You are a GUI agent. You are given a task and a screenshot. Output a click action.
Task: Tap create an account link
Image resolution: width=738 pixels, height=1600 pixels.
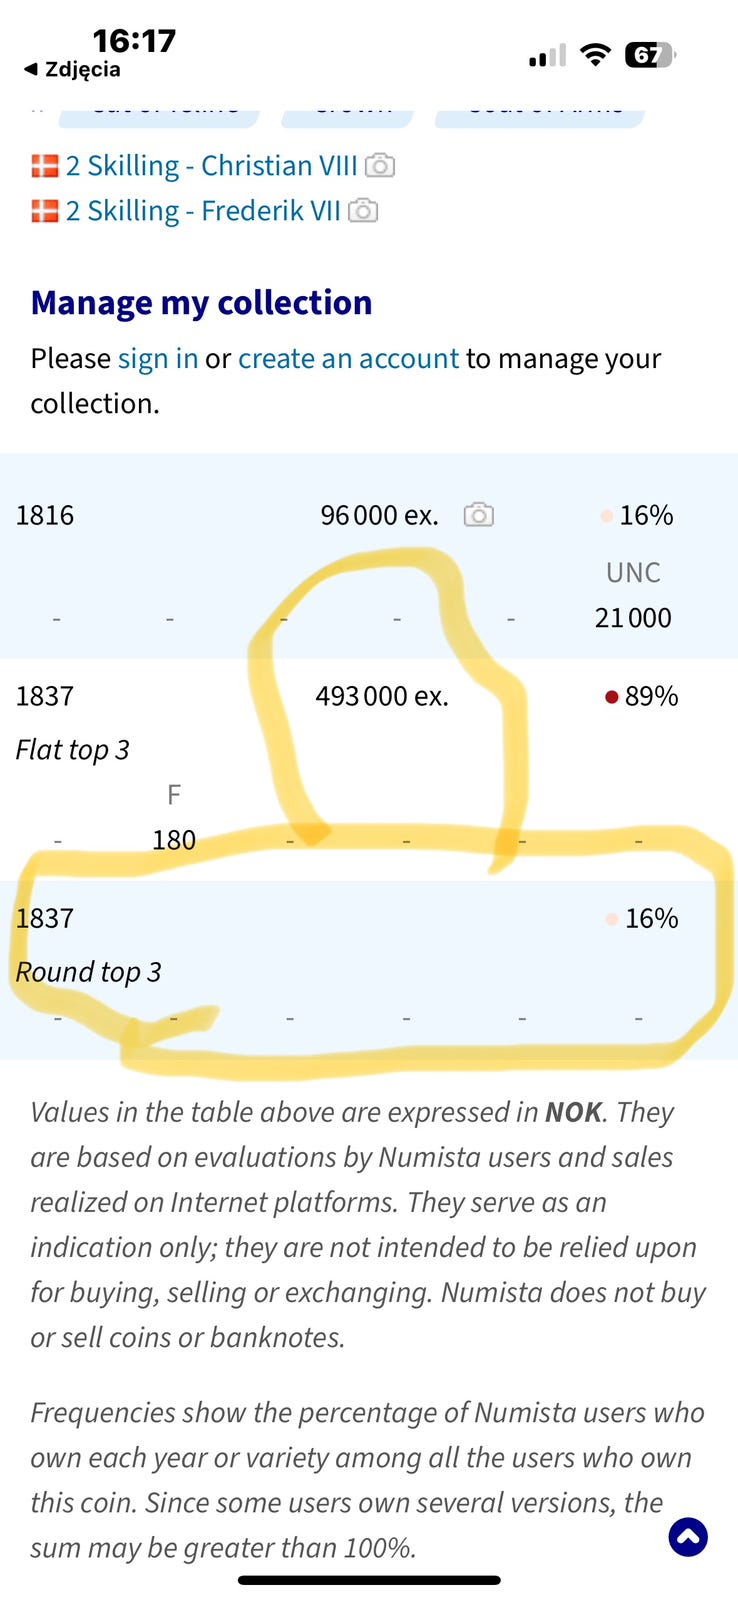[x=348, y=358]
